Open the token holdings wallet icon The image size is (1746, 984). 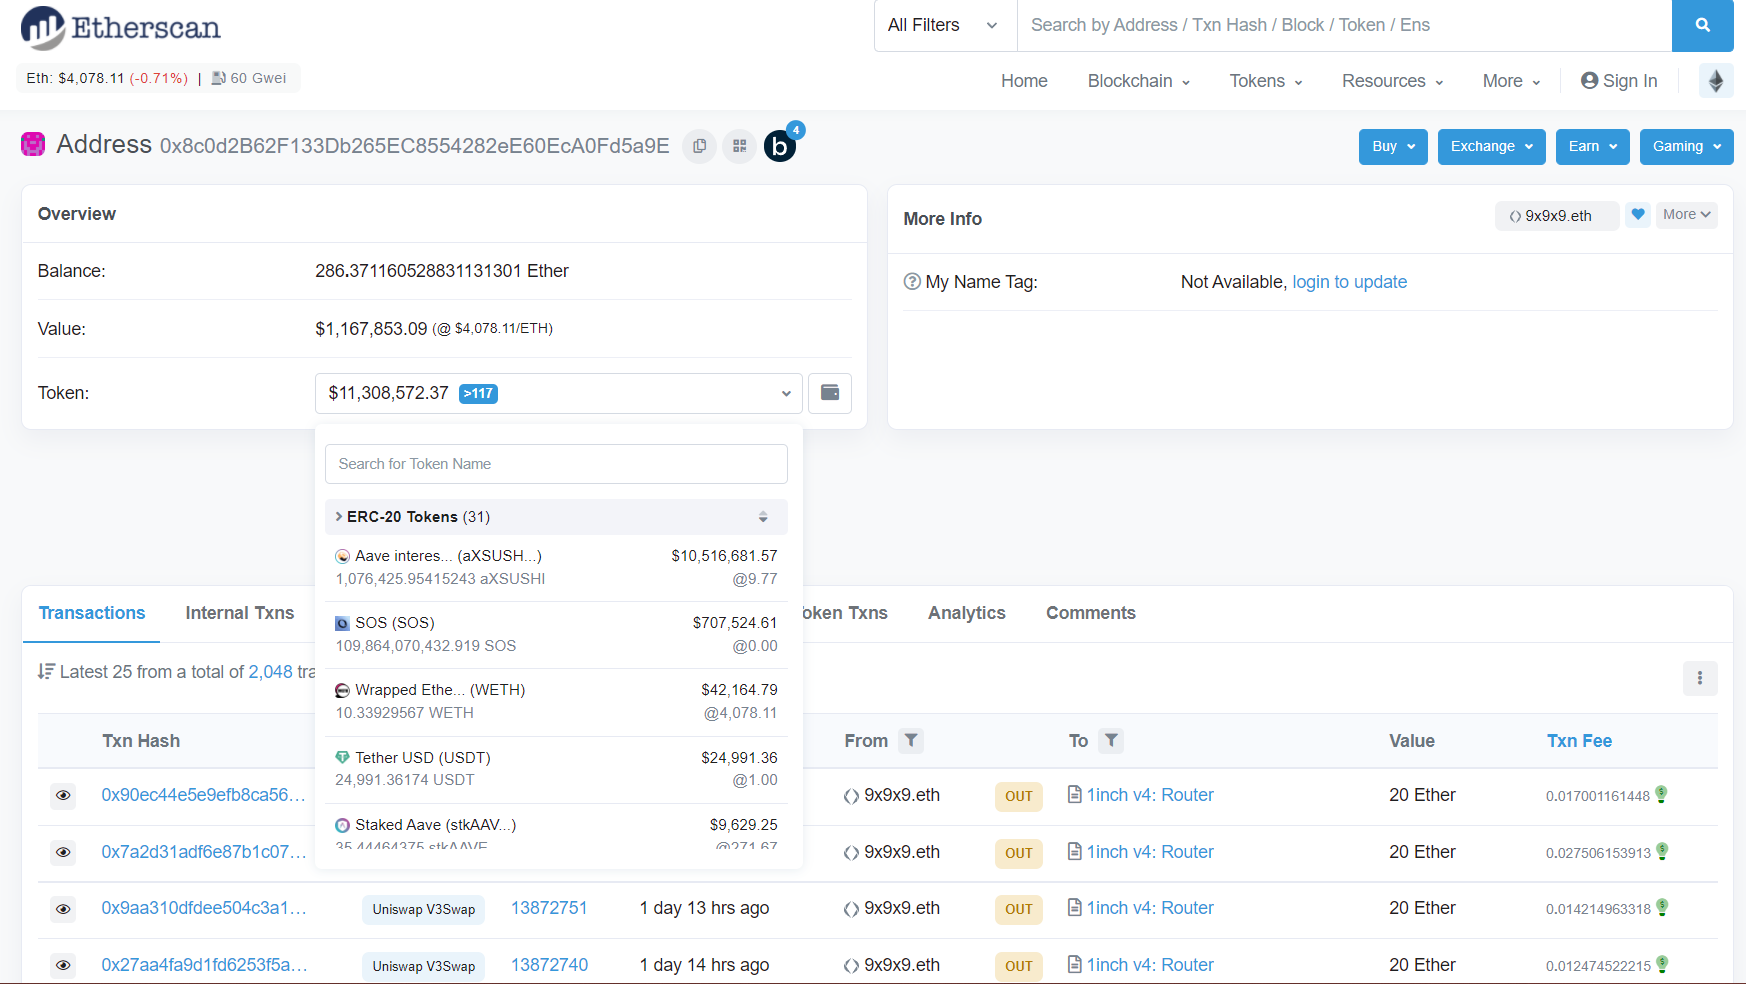[830, 393]
